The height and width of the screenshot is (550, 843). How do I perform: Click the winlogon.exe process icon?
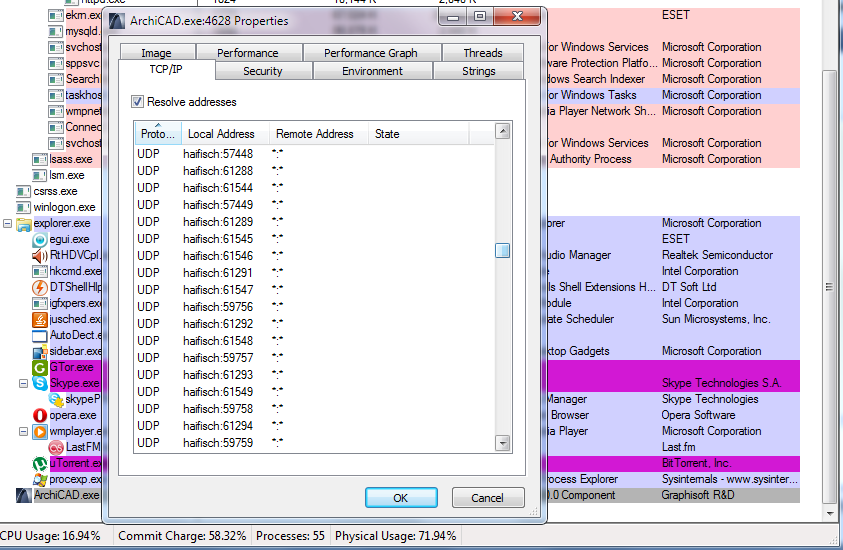[x=24, y=208]
